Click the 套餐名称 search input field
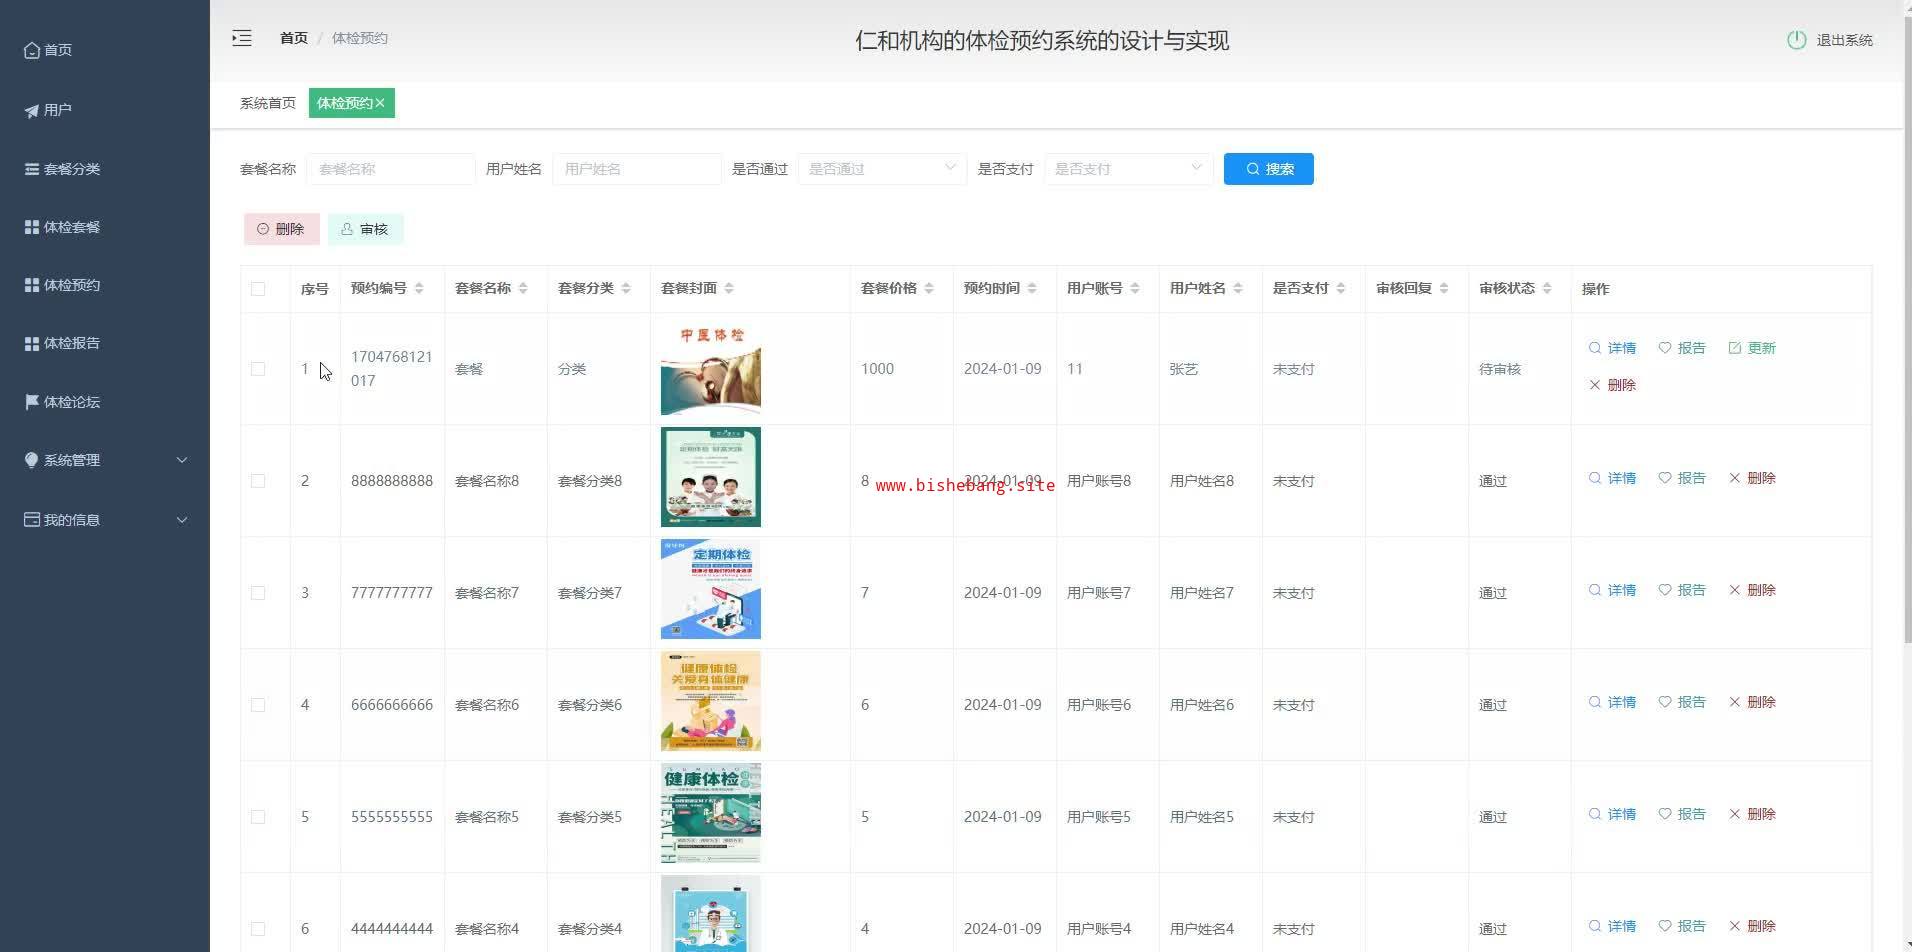 tap(391, 169)
